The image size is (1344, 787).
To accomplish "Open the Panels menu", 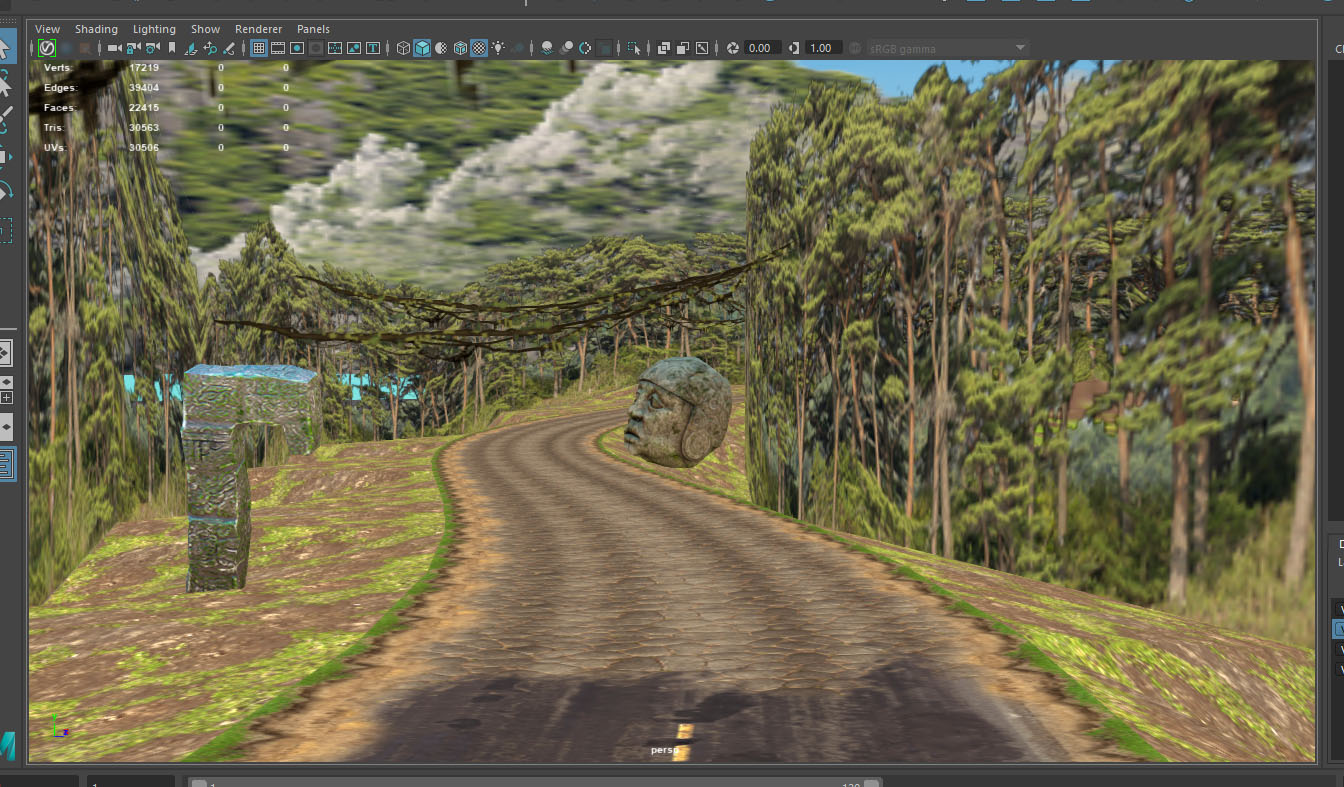I will point(313,29).
